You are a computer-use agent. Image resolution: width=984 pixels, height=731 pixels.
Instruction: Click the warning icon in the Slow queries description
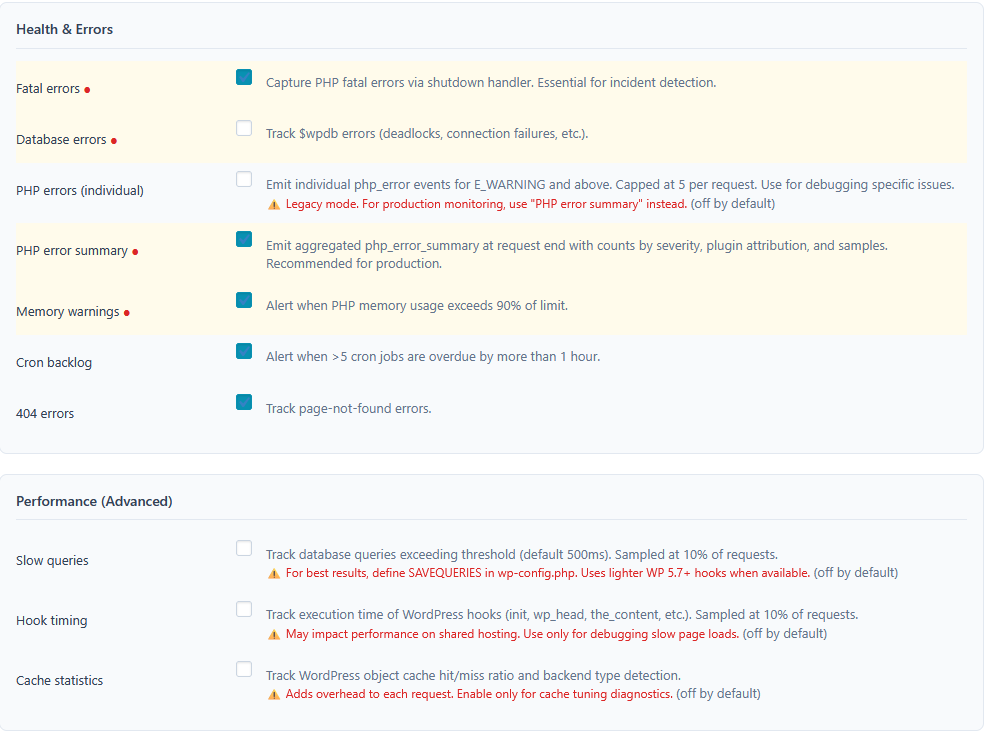click(273, 572)
